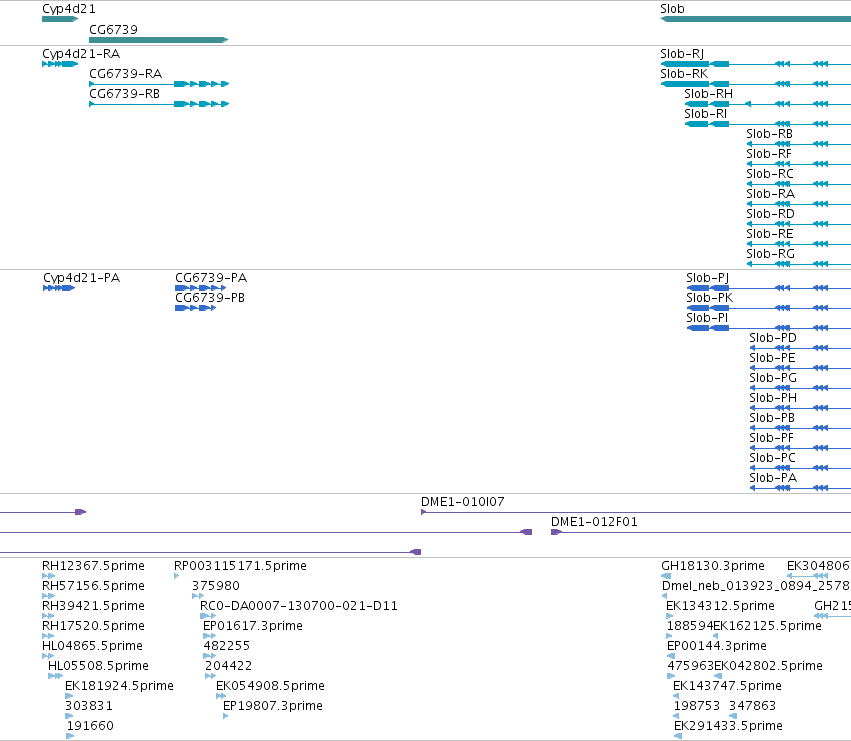Open the RH17520.5prime EST
Screen dimensions: 851x741
point(48,636)
